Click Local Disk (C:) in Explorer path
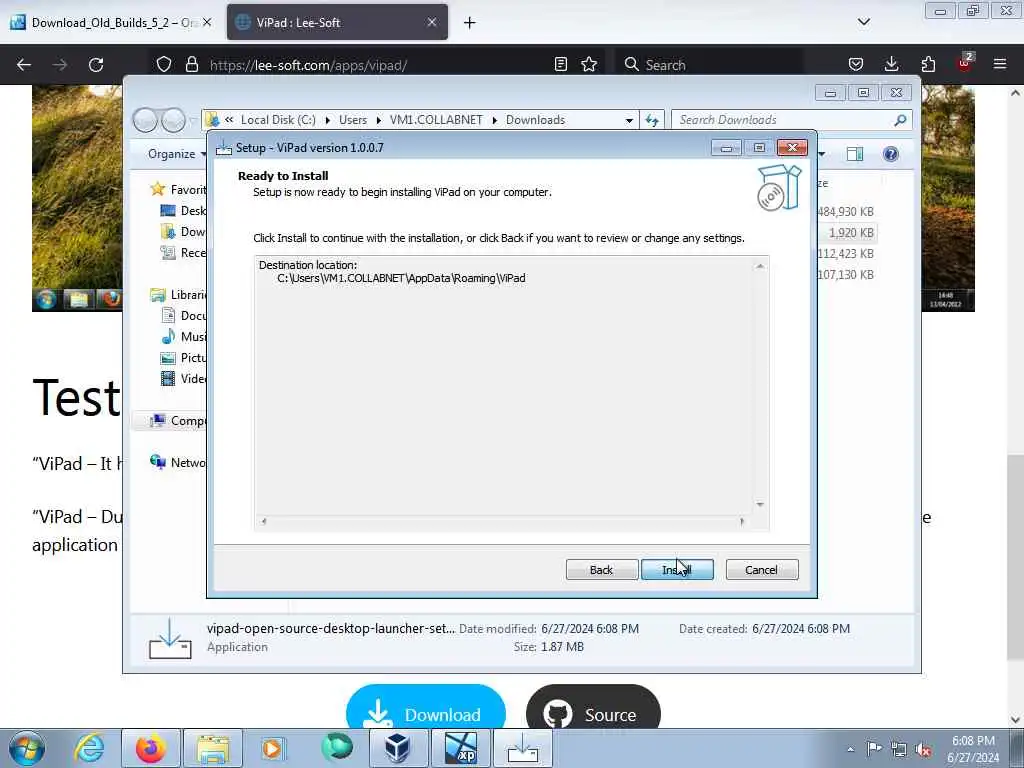The height and width of the screenshot is (768, 1024). pos(278,120)
